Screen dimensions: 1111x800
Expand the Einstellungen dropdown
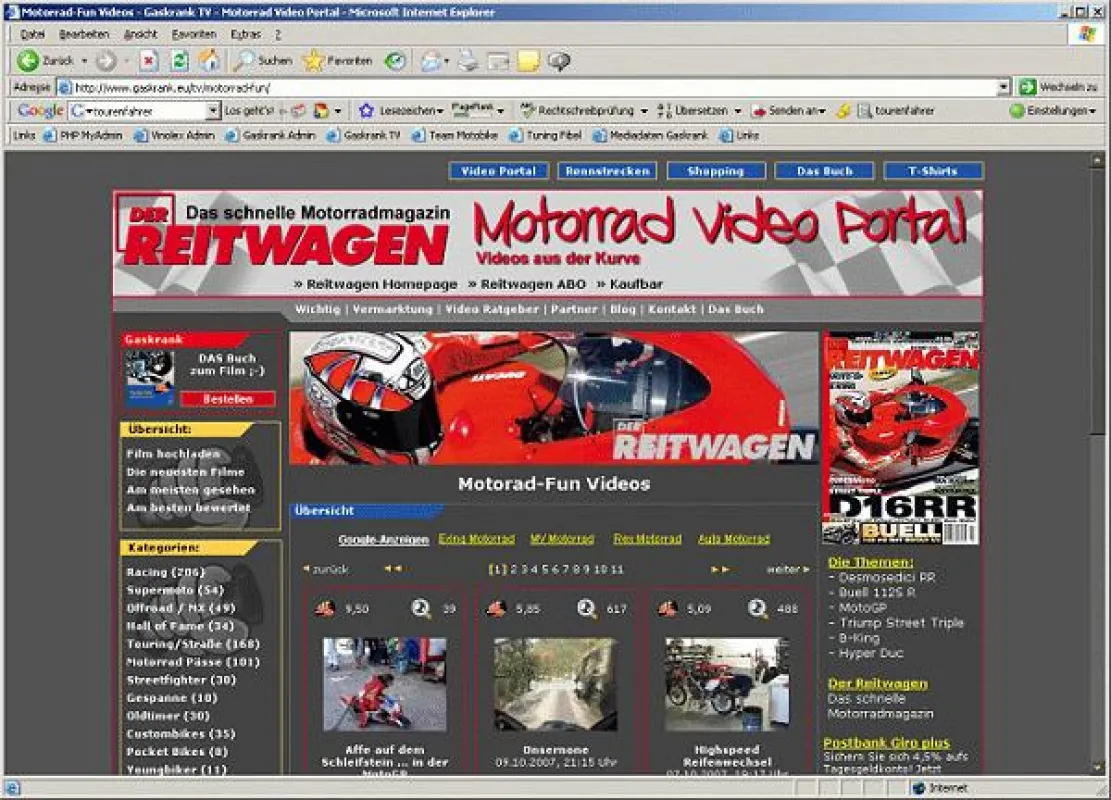[x=1092, y=111]
